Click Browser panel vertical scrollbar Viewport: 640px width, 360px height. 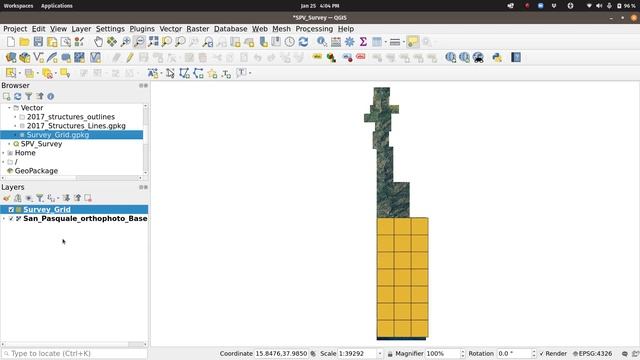(145, 139)
